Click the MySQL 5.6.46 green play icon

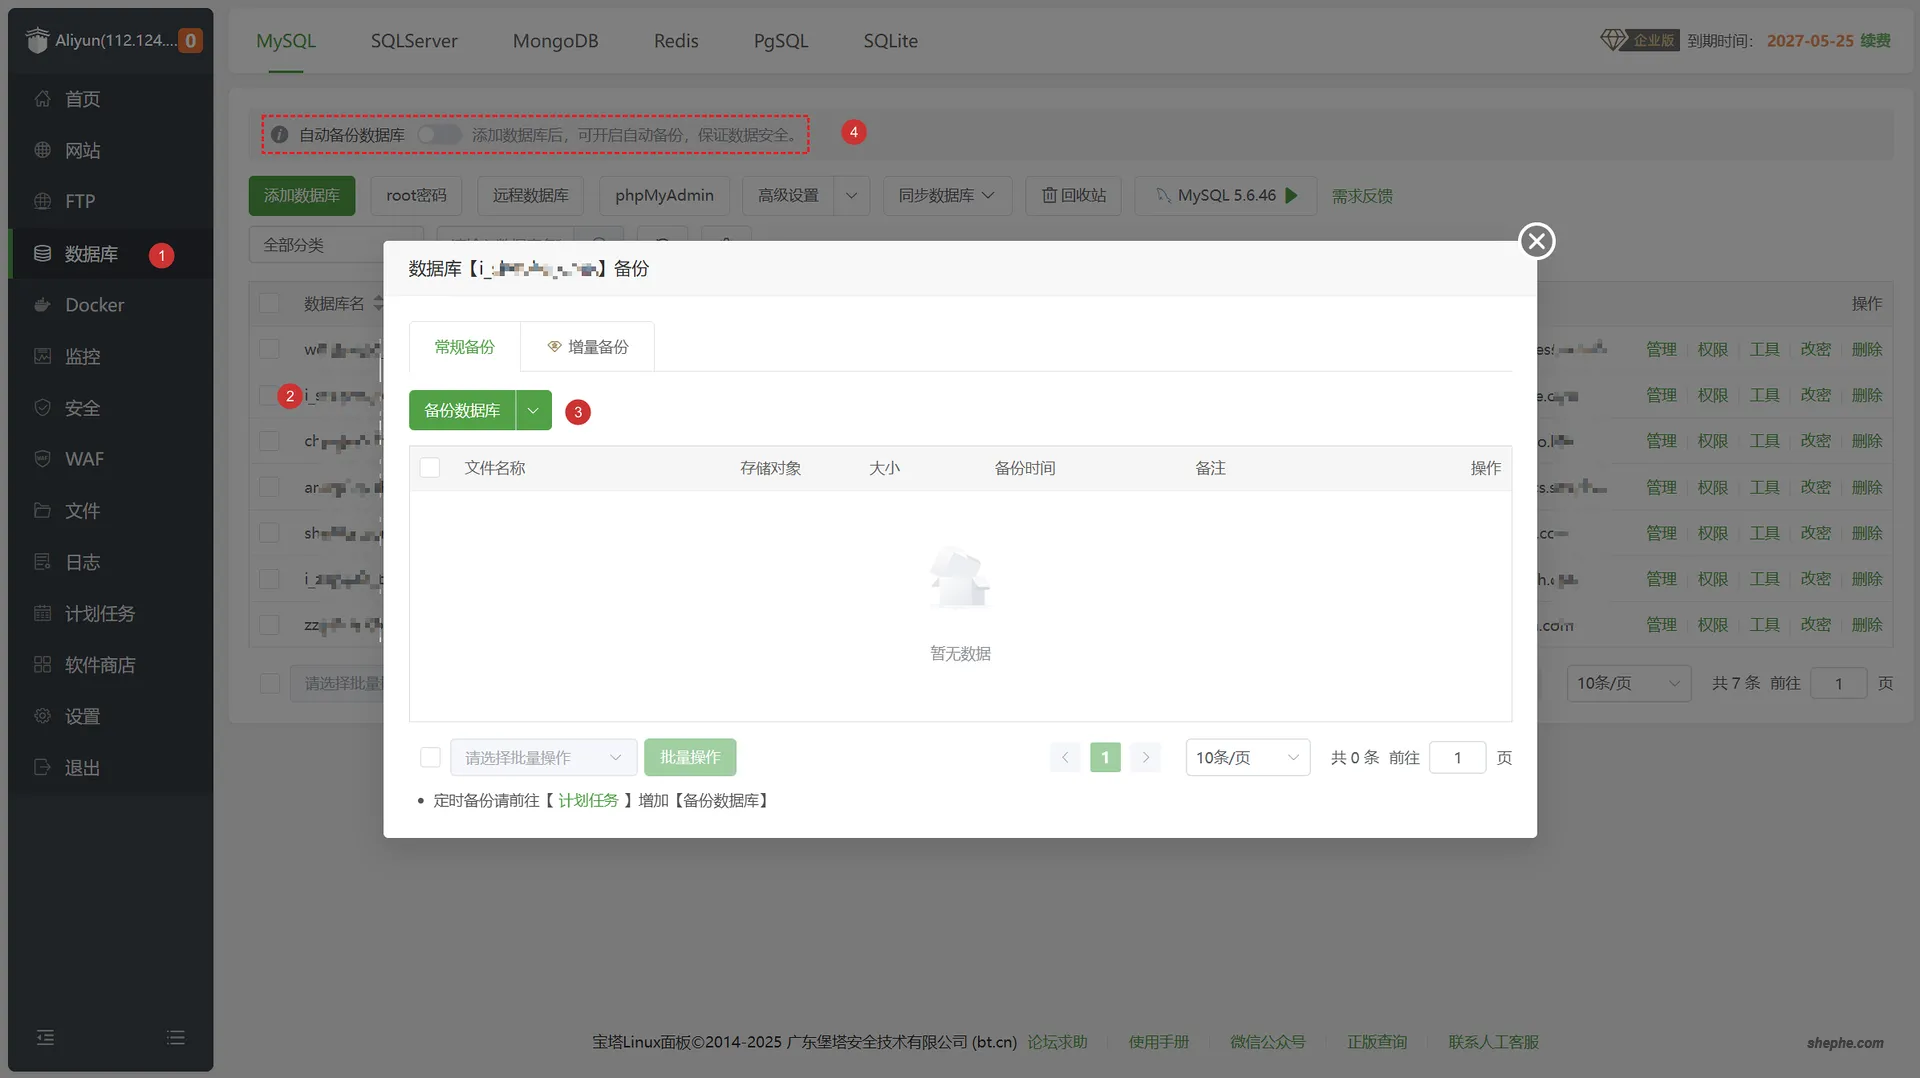[x=1292, y=196]
